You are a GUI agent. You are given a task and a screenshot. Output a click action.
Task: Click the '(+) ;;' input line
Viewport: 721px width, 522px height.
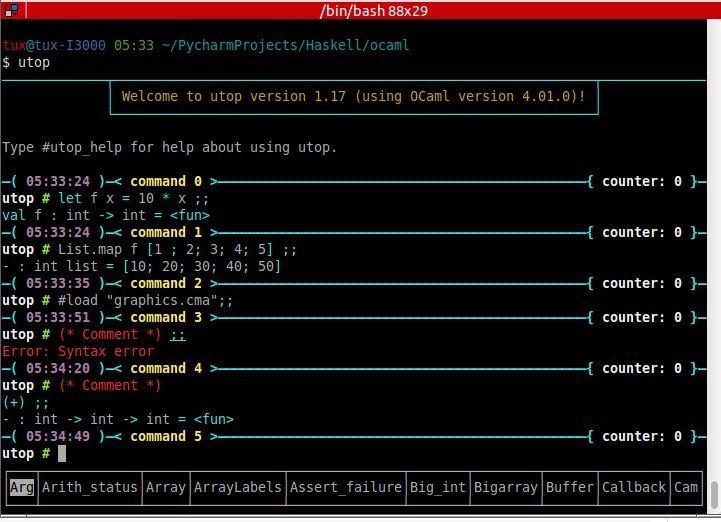click(25, 403)
